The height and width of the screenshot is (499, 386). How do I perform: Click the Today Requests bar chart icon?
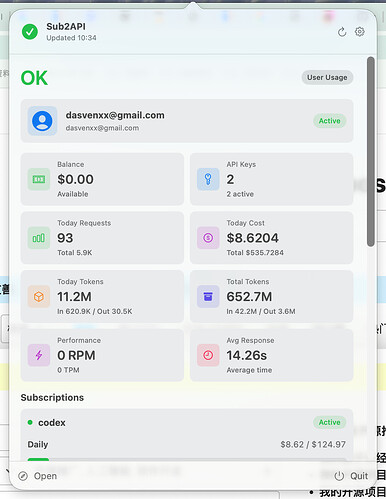tap(39, 238)
